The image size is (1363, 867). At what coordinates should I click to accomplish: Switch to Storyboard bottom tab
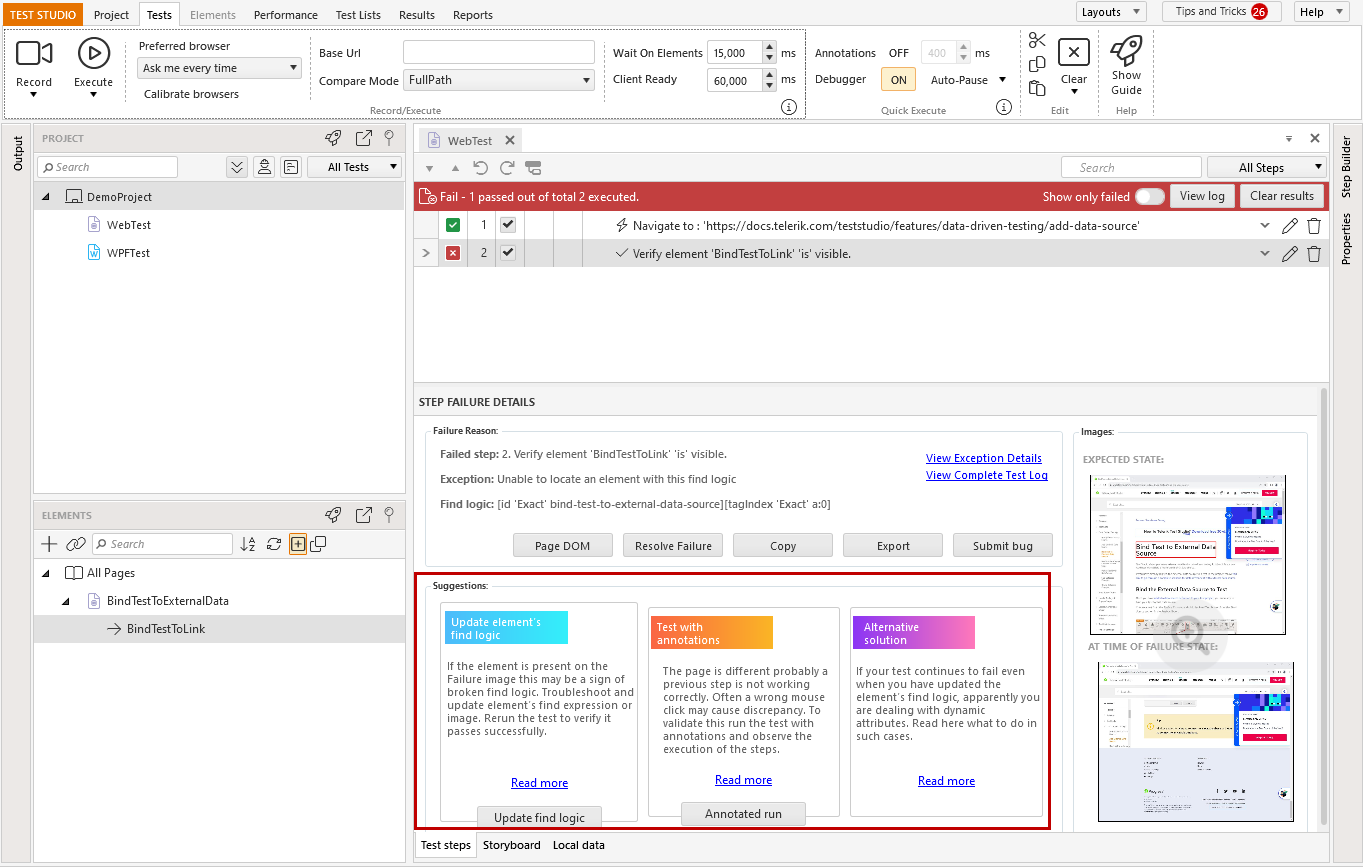[x=511, y=845]
